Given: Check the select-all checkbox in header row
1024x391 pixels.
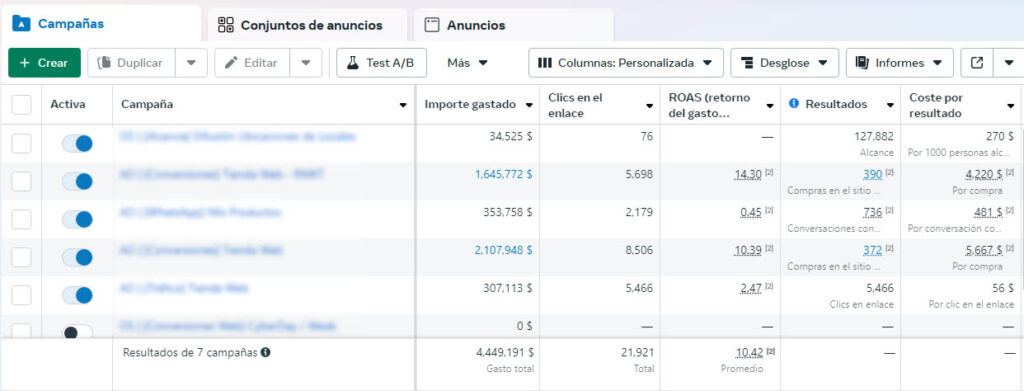Looking at the screenshot, I should click(x=22, y=104).
